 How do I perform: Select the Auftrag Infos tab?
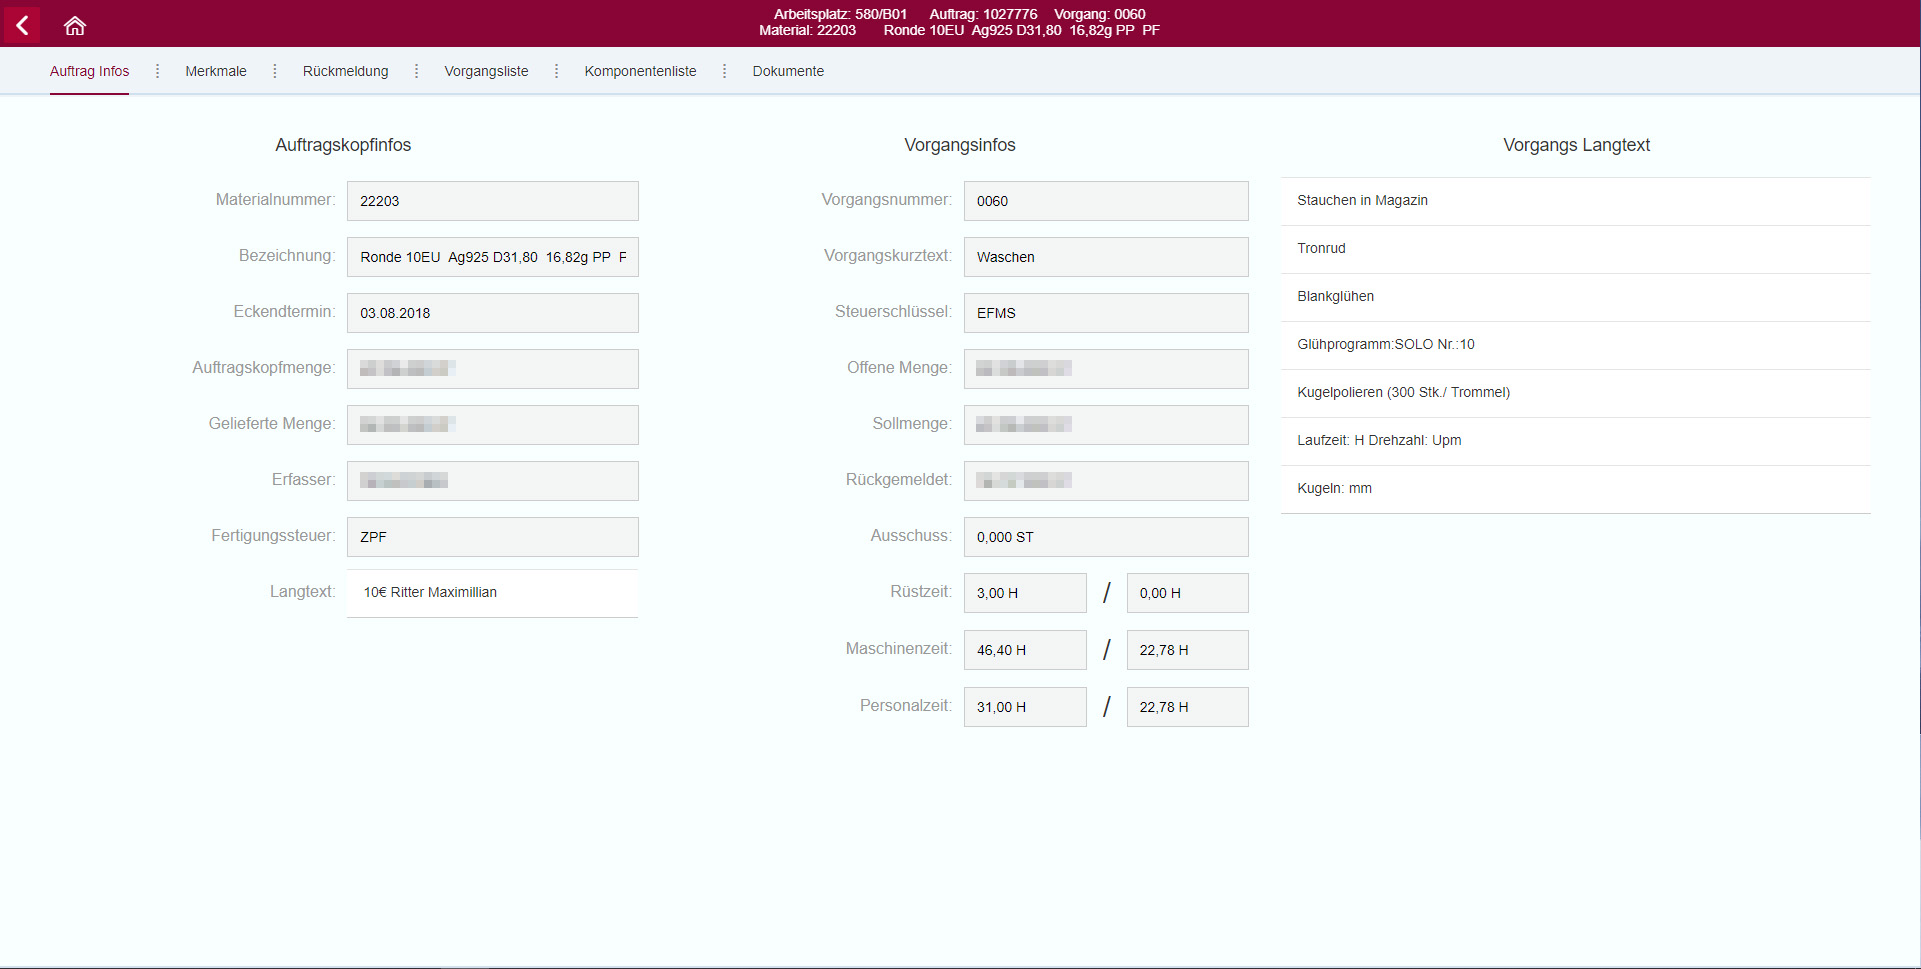89,71
